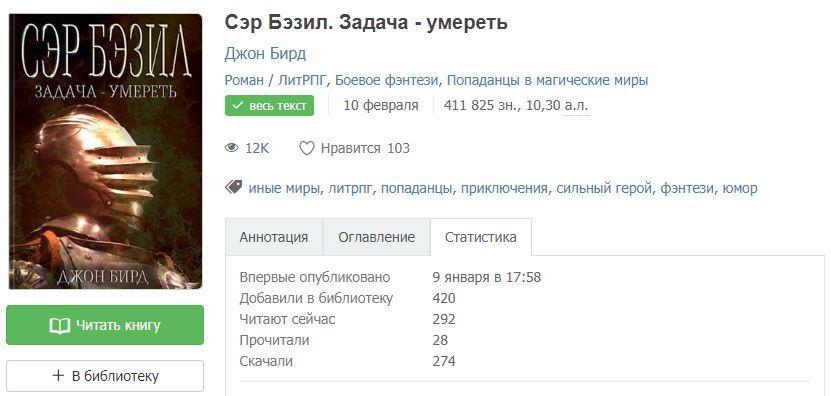Viewport: 831px width, 396px height.
Task: Open the юмор tag
Action: pos(740,188)
